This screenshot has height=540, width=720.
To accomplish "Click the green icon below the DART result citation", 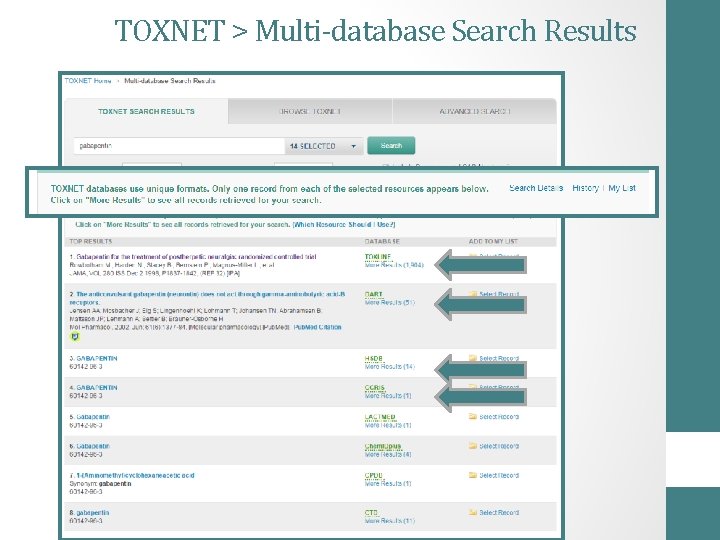I will click(x=75, y=337).
